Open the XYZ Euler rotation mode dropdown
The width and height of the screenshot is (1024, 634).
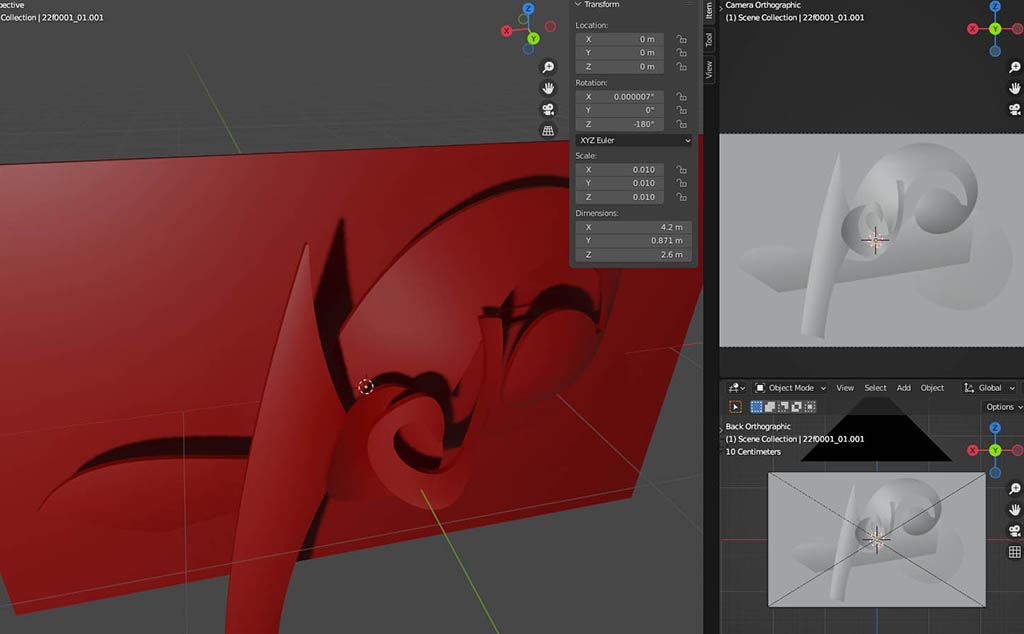634,141
